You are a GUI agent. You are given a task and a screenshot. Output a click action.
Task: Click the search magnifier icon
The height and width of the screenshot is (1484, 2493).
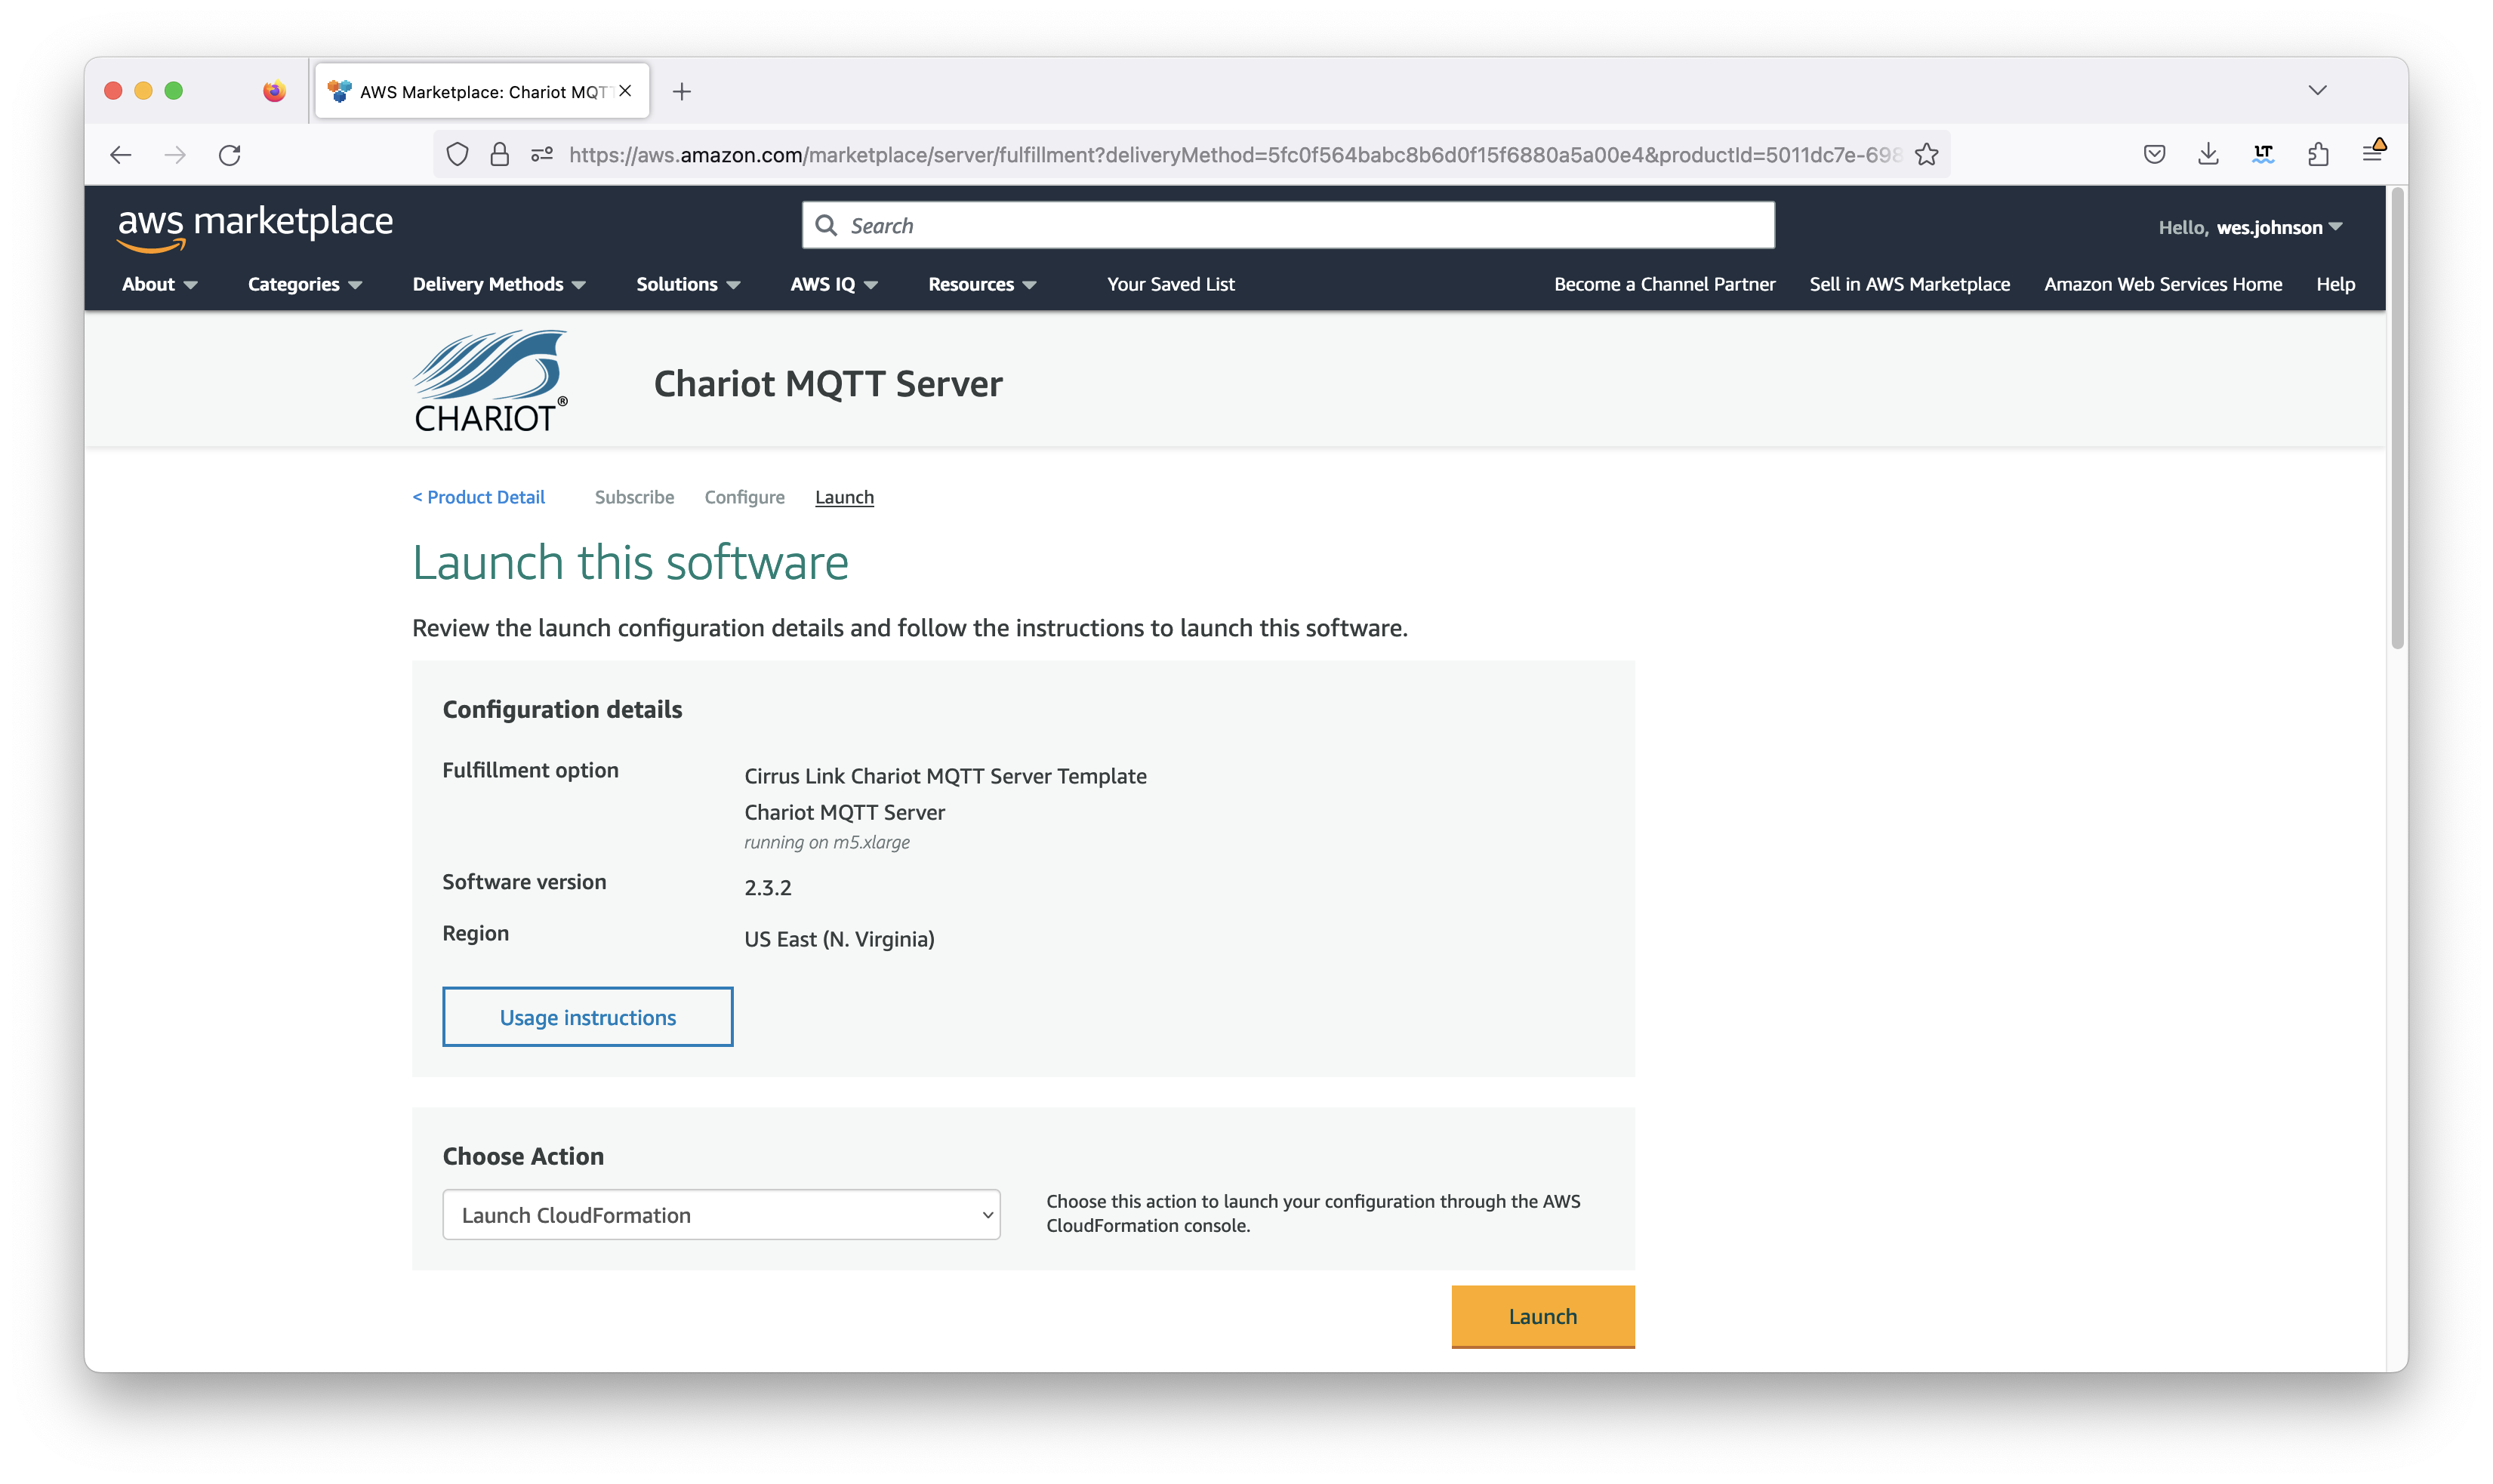point(826,226)
